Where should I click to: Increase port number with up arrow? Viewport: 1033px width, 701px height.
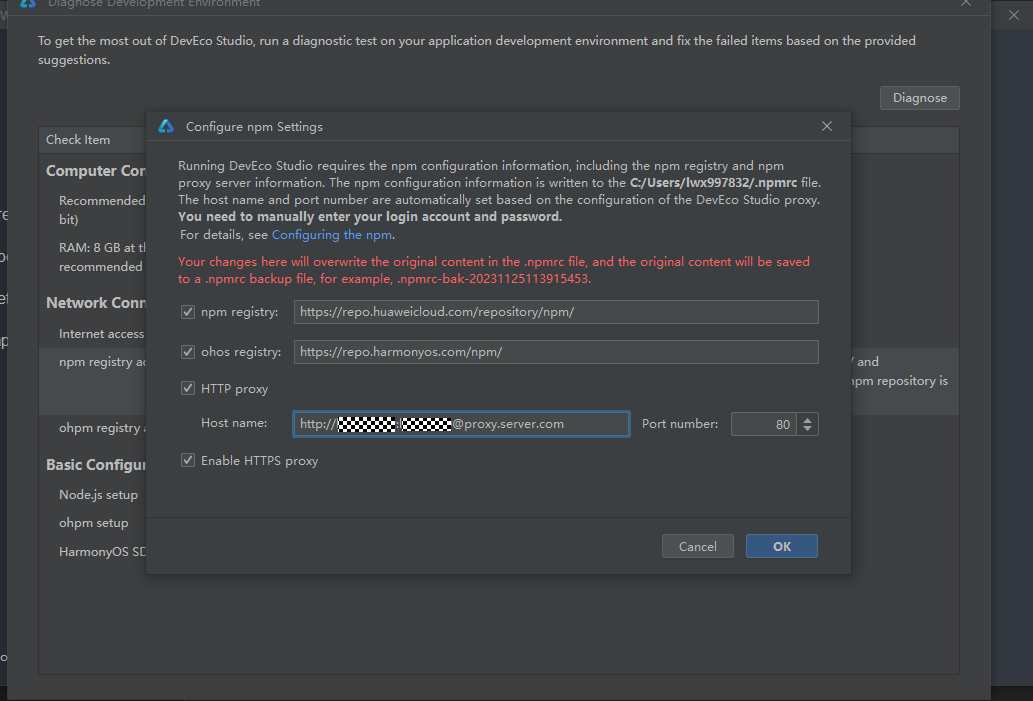[808, 419]
